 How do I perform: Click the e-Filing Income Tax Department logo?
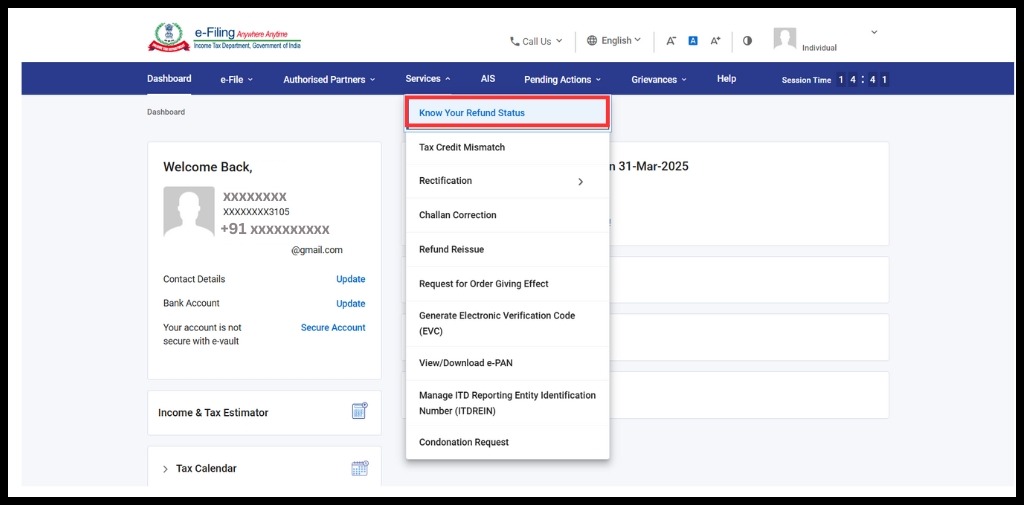(224, 37)
